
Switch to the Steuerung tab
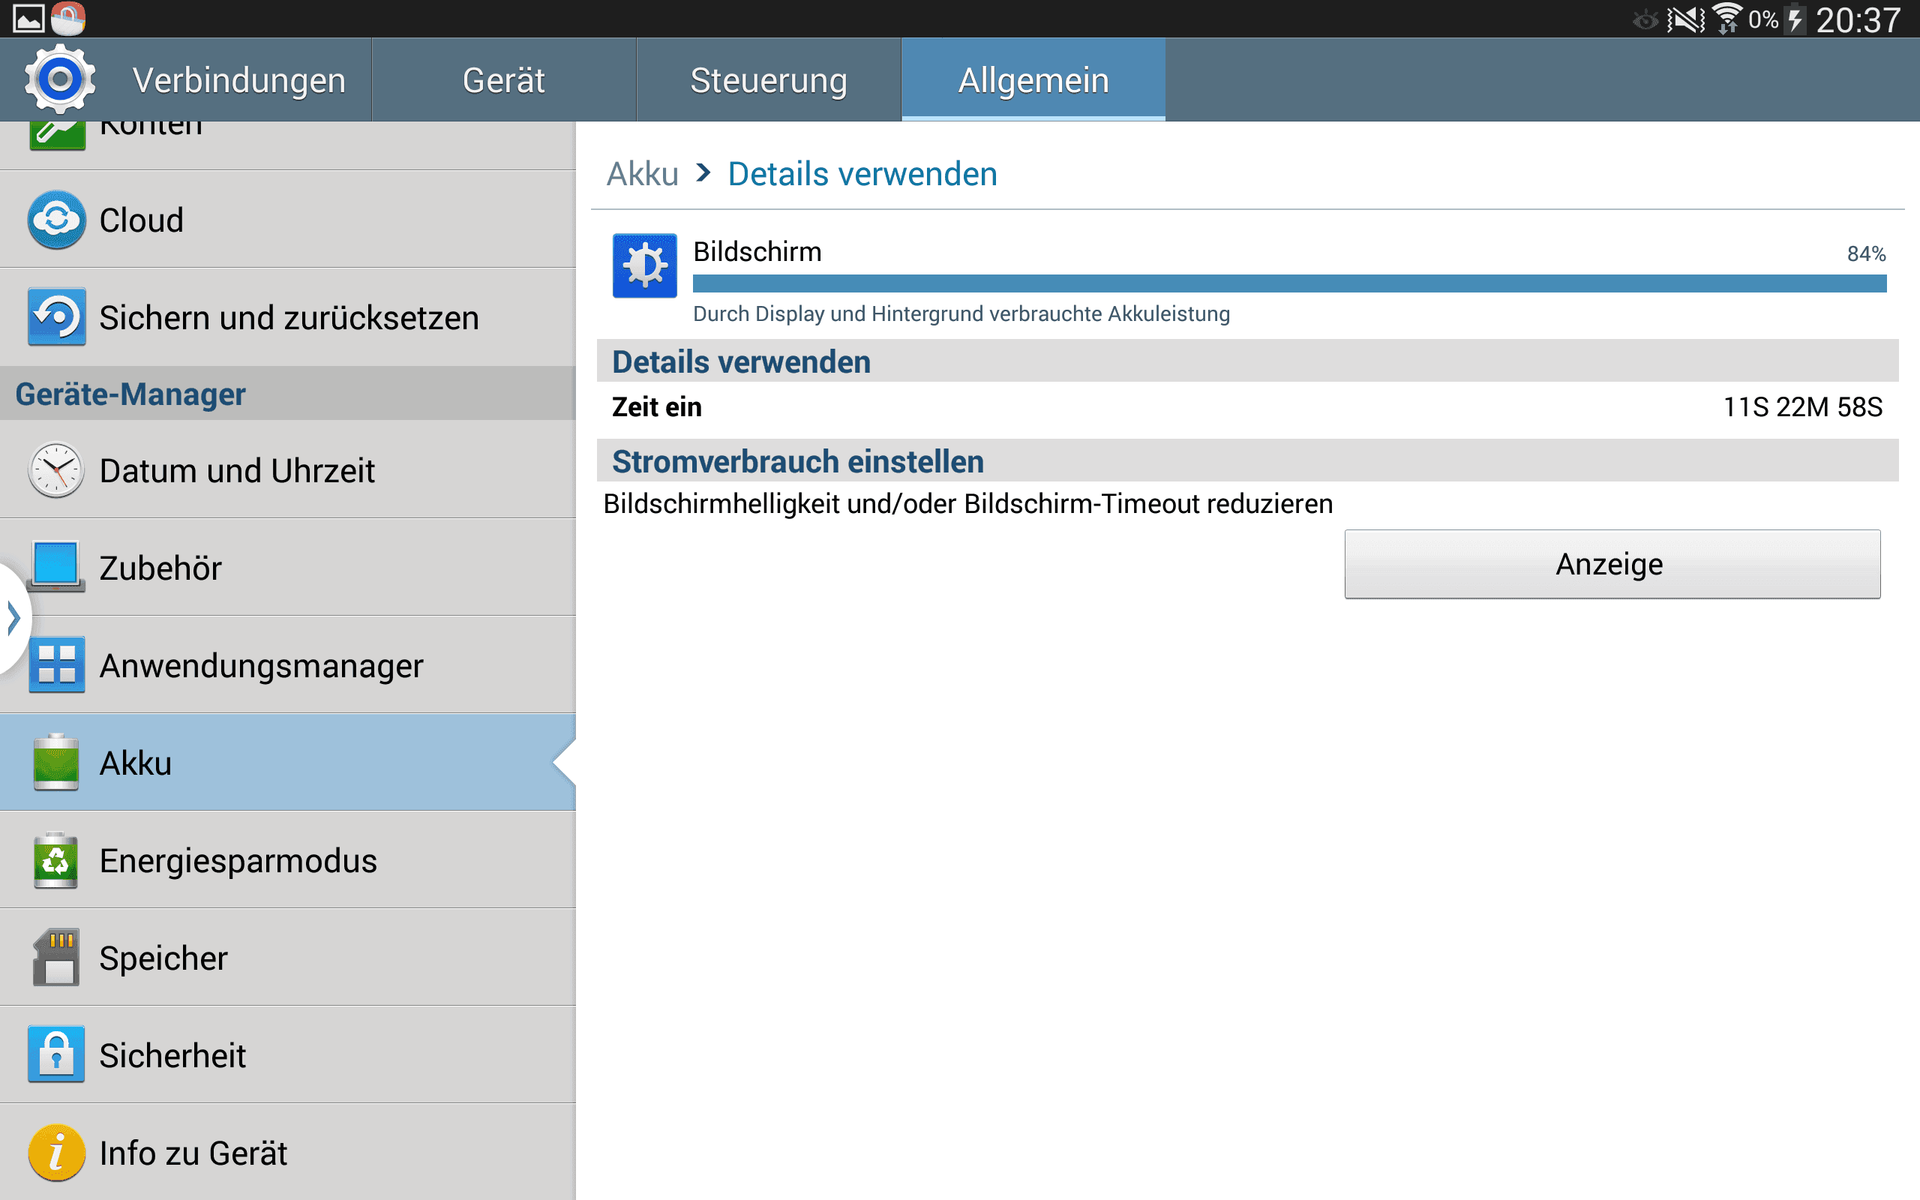768,80
